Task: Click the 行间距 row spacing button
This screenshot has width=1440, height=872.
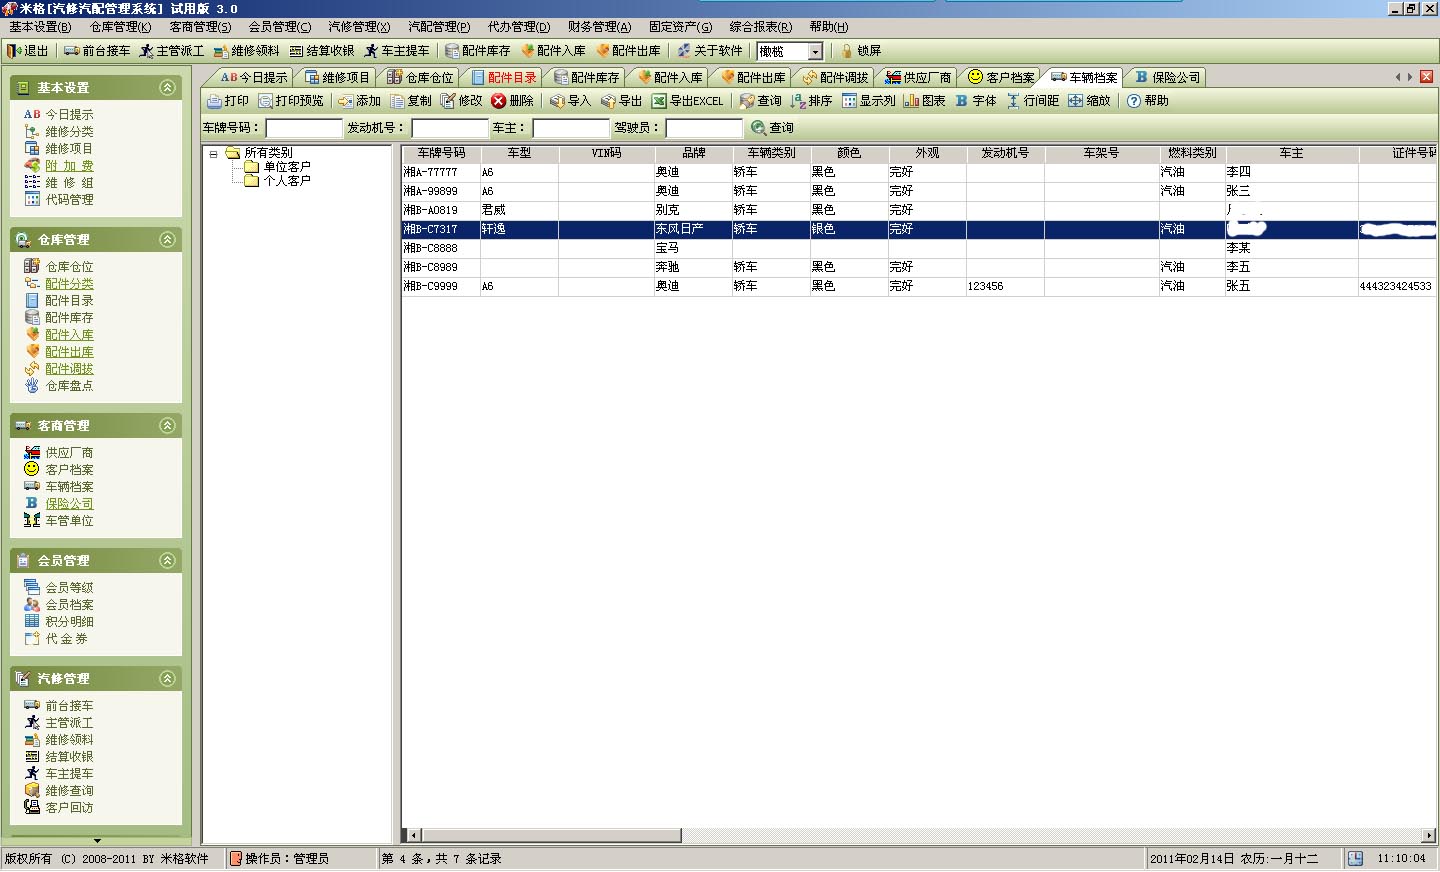Action: pos(1032,101)
